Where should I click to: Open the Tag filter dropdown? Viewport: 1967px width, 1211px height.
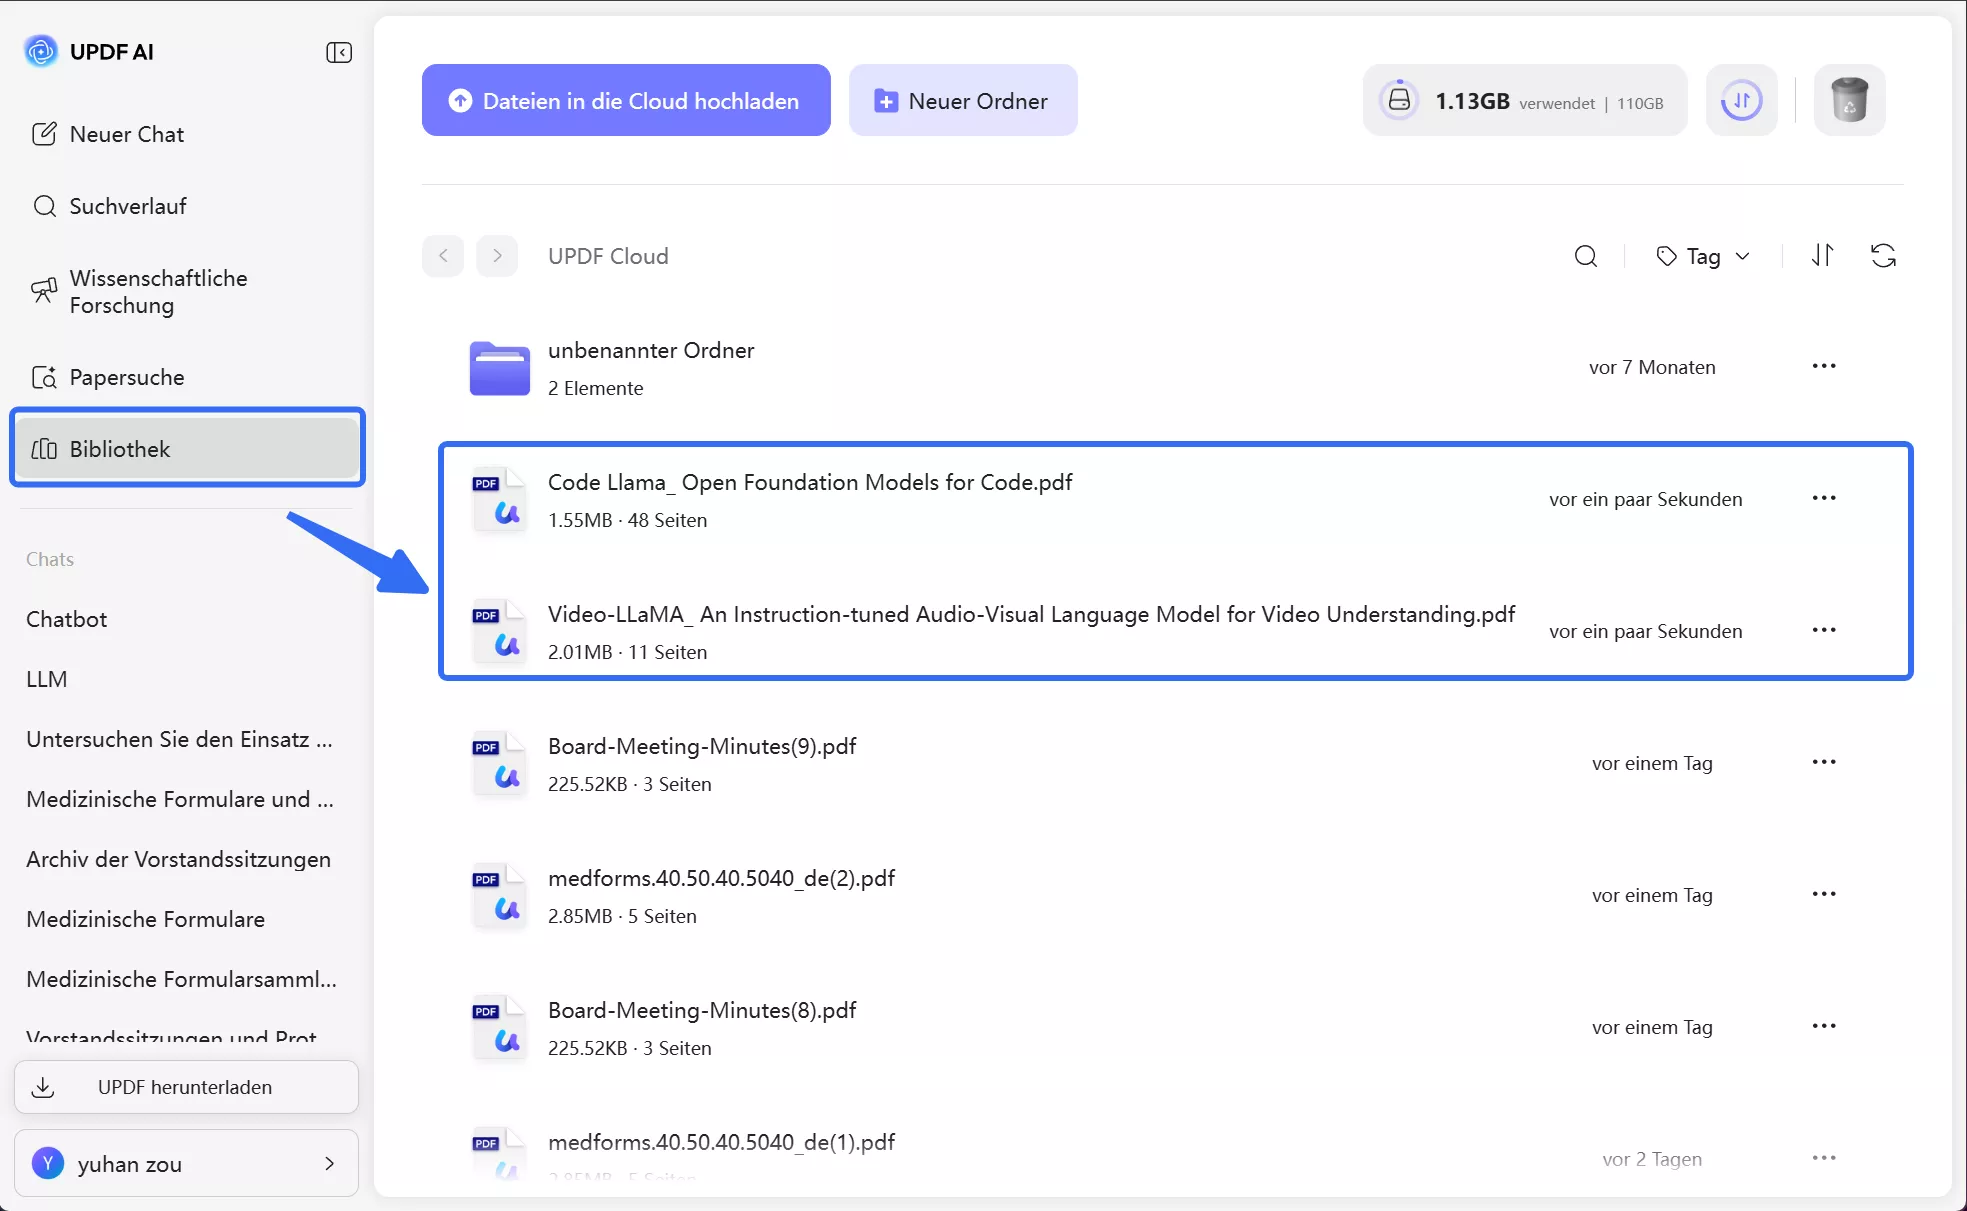pyautogui.click(x=1703, y=256)
